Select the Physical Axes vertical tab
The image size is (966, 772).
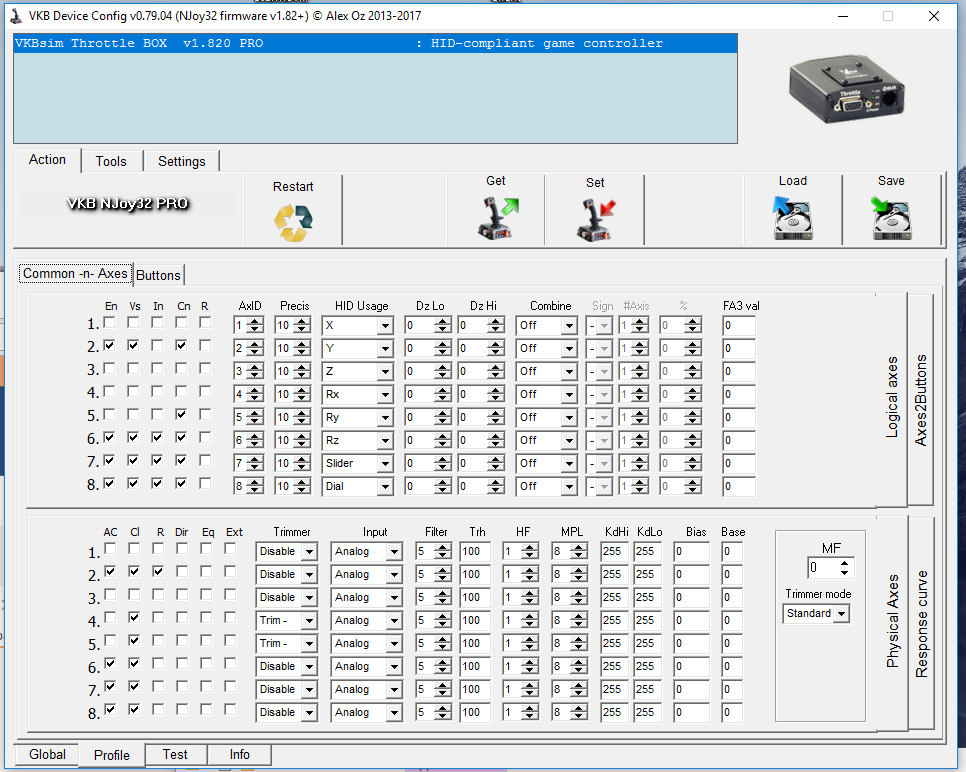(x=893, y=621)
